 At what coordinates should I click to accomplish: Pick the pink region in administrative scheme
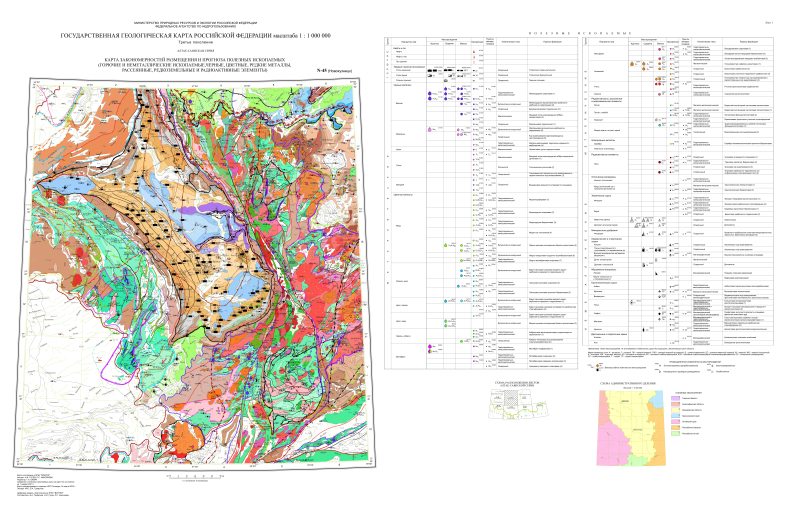point(620,430)
